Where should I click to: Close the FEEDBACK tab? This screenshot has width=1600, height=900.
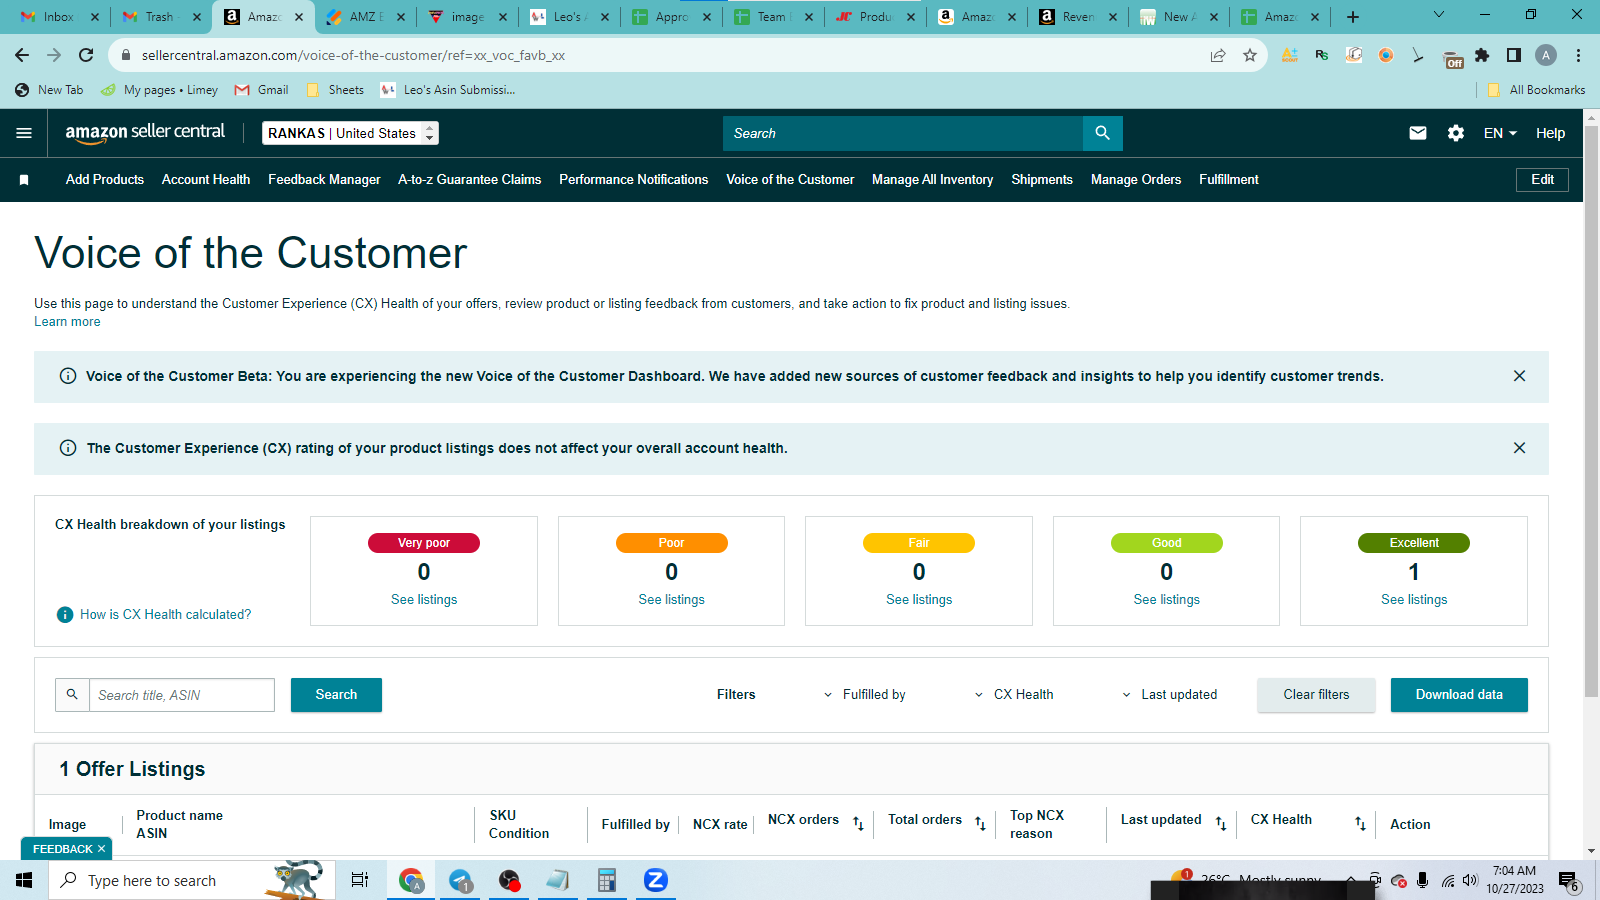tap(101, 849)
